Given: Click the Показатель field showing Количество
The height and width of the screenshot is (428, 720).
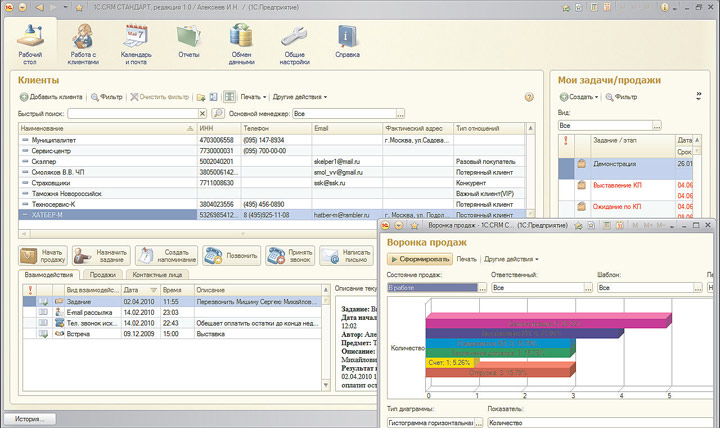Looking at the screenshot, I should pos(602,423).
